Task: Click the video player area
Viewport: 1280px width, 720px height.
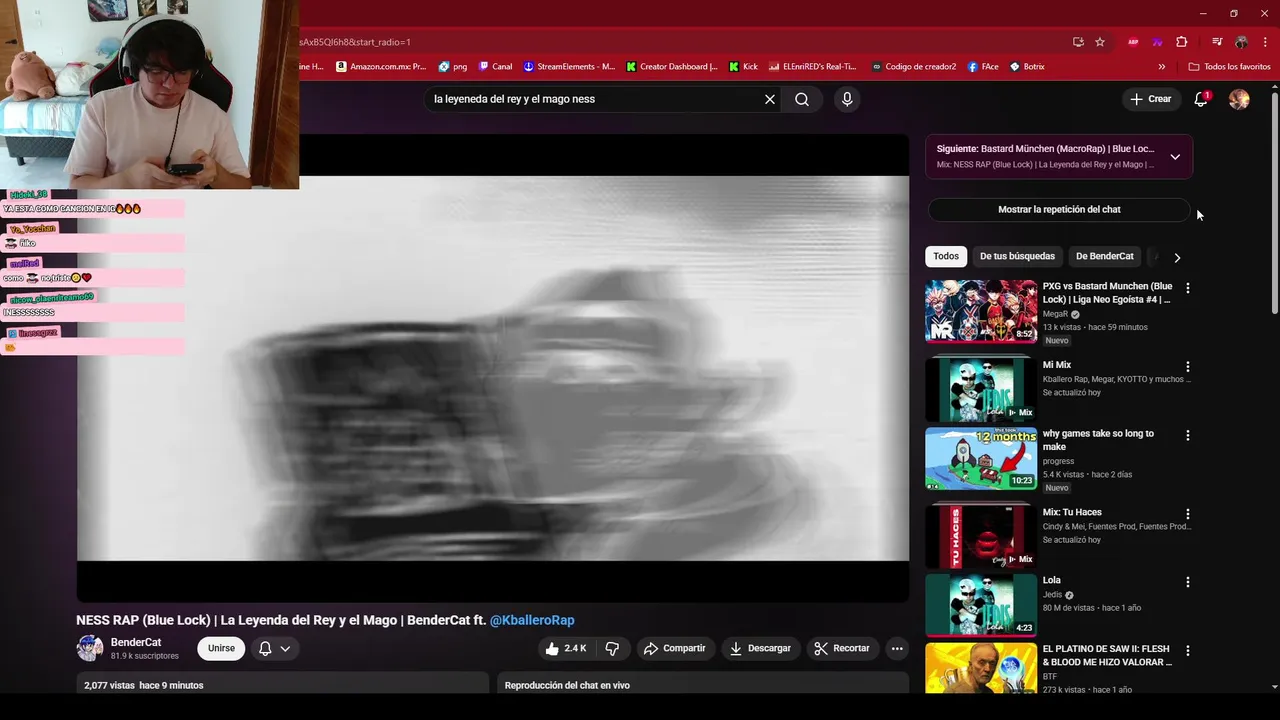Action: coord(493,368)
